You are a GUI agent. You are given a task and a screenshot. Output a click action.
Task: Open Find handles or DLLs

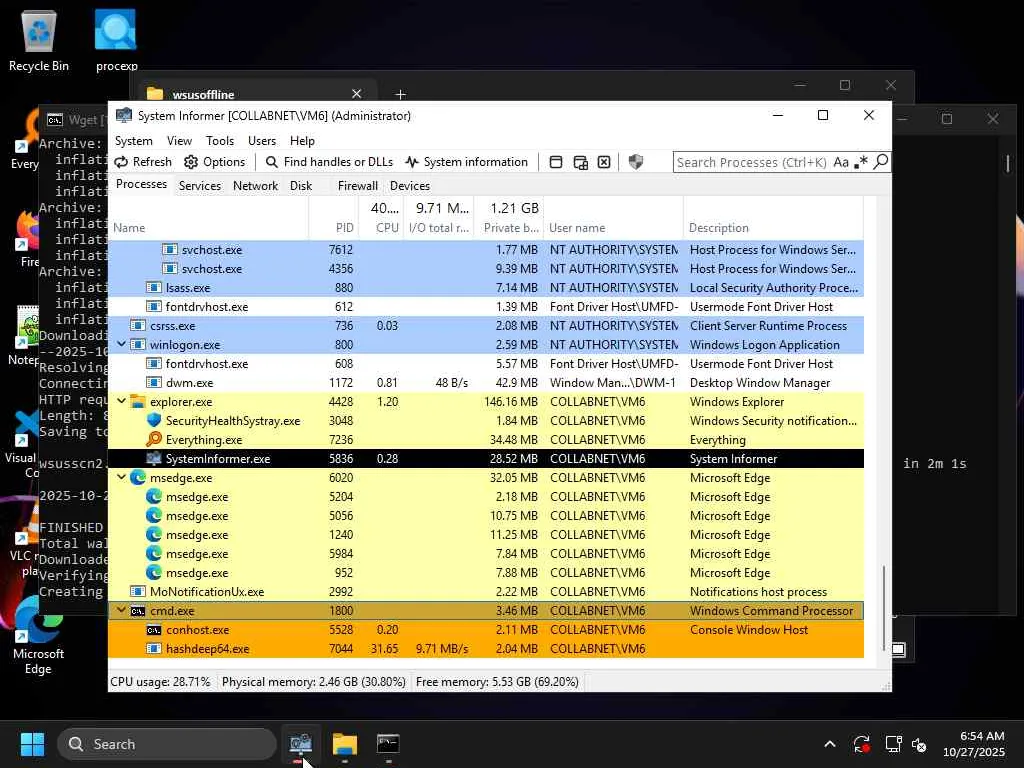point(330,162)
